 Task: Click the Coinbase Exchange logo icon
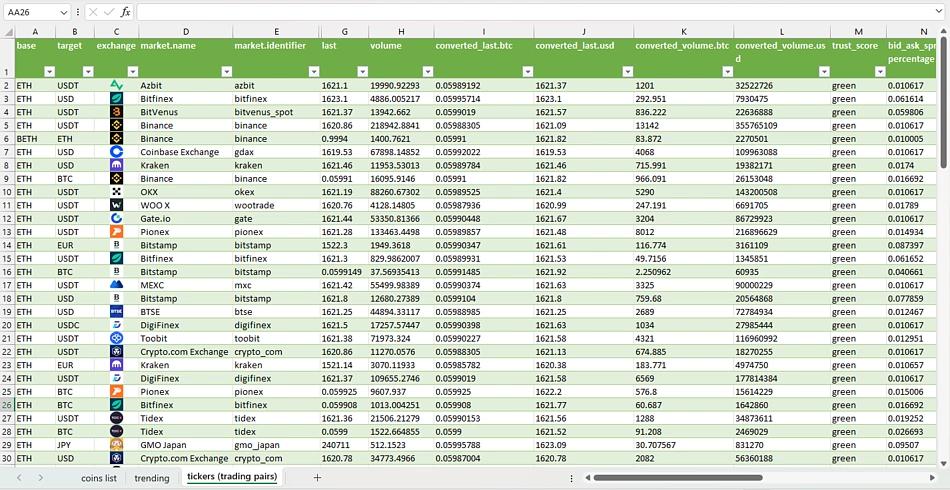[116, 152]
